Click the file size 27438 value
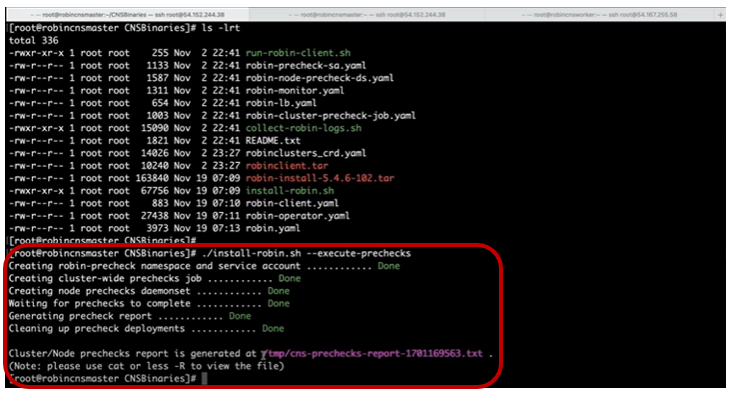The width and height of the screenshot is (731, 396). coord(155,216)
